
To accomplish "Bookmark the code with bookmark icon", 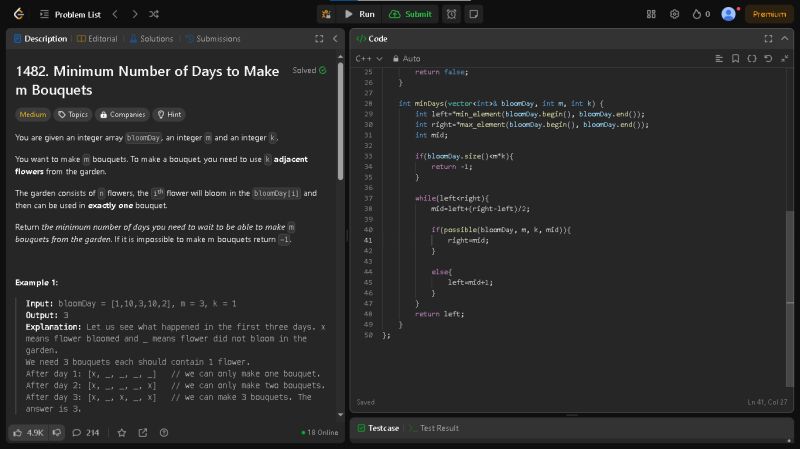I will [x=734, y=58].
